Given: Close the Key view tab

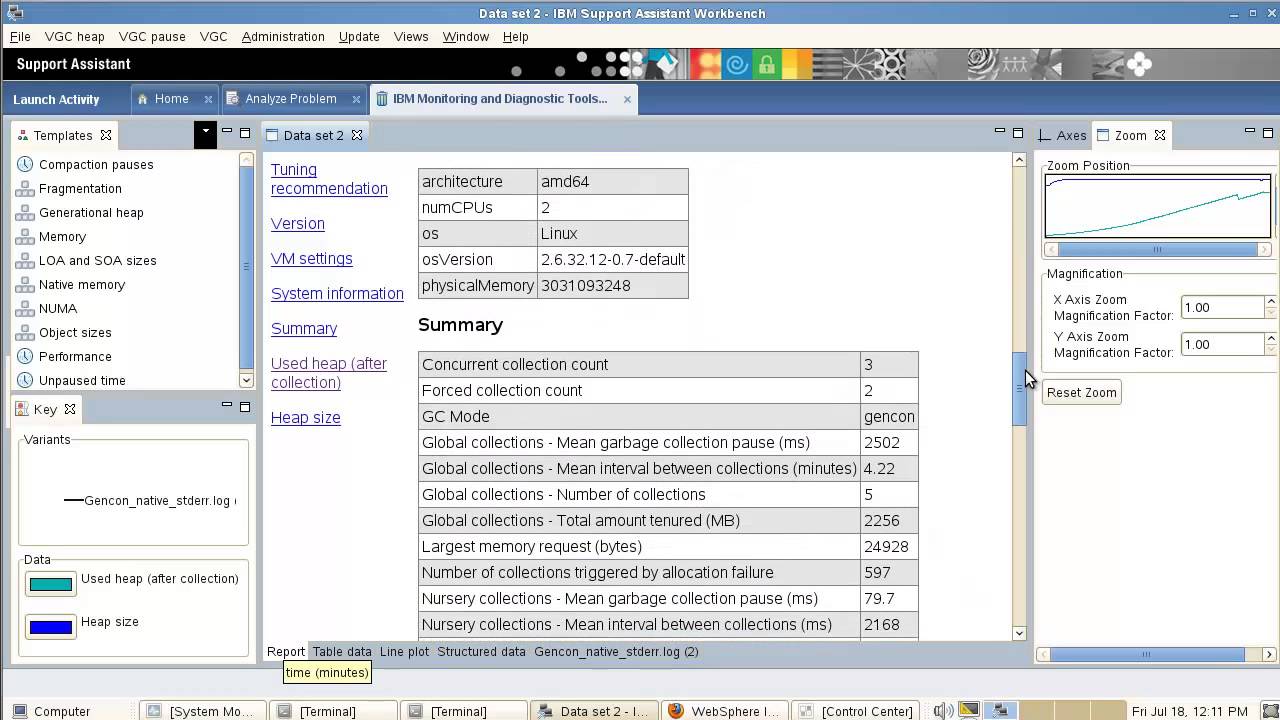Looking at the screenshot, I should tap(70, 409).
